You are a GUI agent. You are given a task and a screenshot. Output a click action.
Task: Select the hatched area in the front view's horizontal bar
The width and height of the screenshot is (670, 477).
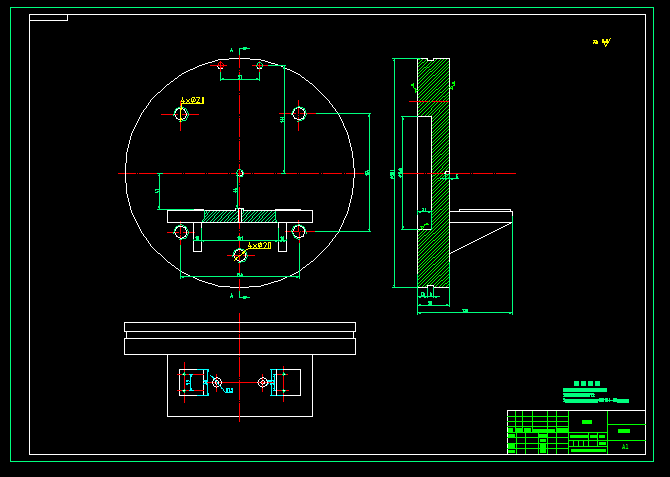[x=239, y=216]
